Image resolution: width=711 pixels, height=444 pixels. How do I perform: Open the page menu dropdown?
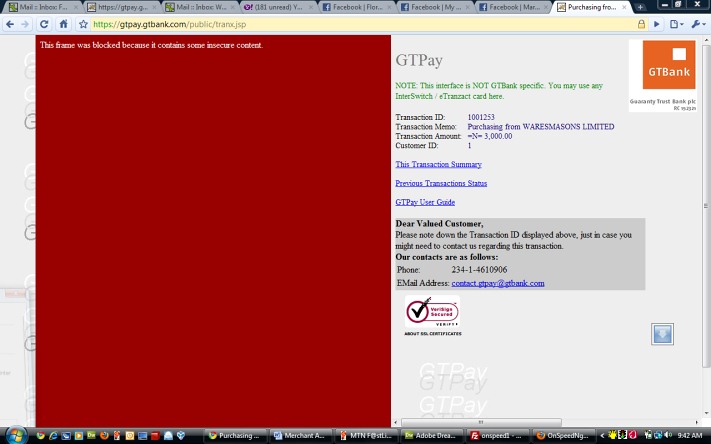(x=677, y=24)
